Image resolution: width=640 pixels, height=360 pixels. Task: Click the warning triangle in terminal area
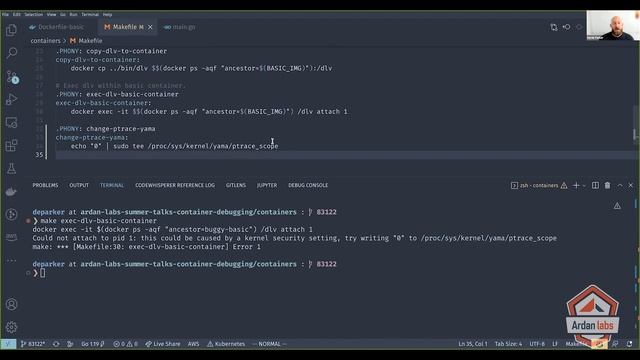(x=617, y=206)
